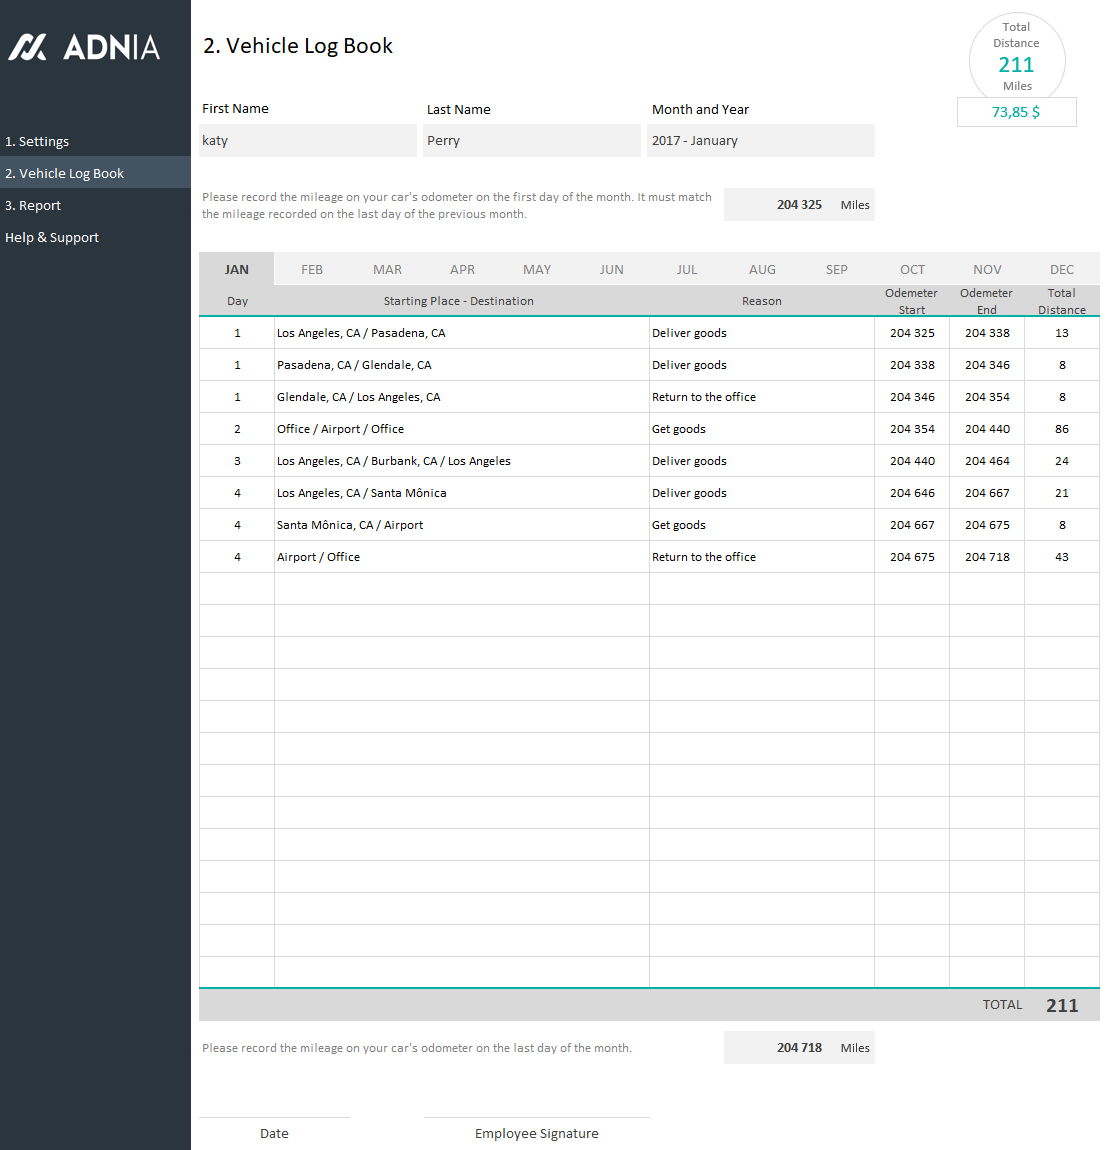Open the Month and Year selector

pos(761,141)
